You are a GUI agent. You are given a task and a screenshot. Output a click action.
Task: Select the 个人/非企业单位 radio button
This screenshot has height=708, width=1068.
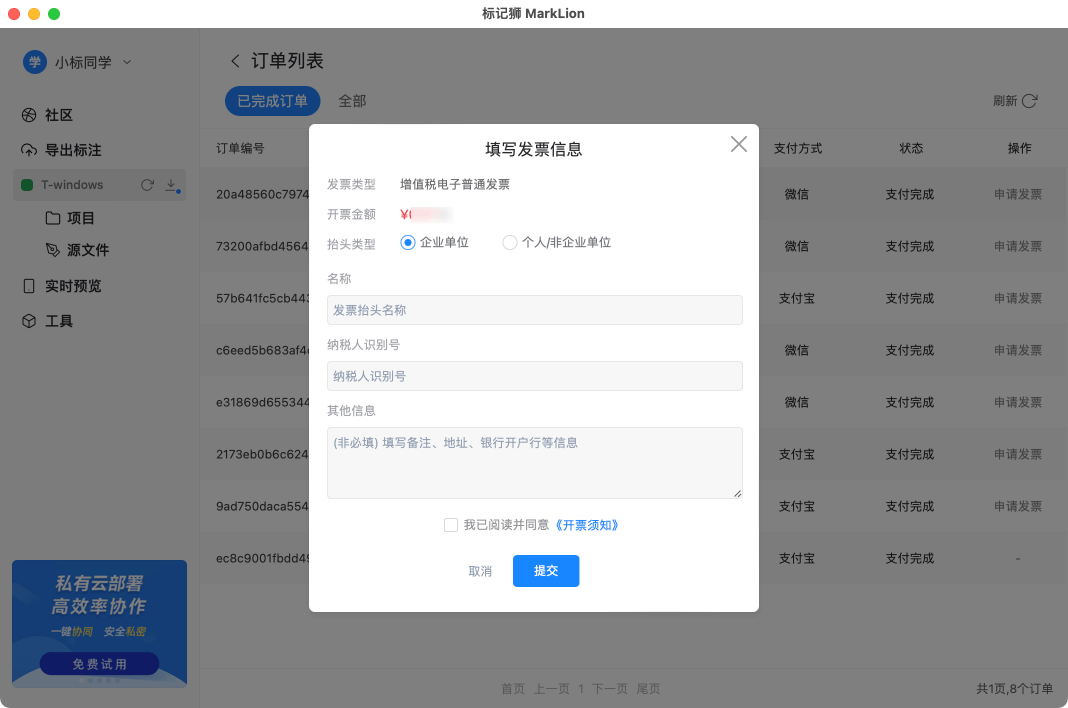tap(510, 241)
